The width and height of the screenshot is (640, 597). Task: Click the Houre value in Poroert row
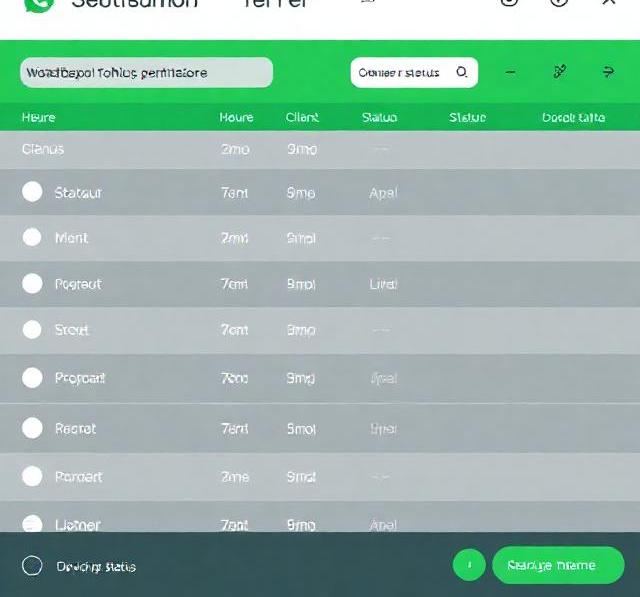click(235, 477)
